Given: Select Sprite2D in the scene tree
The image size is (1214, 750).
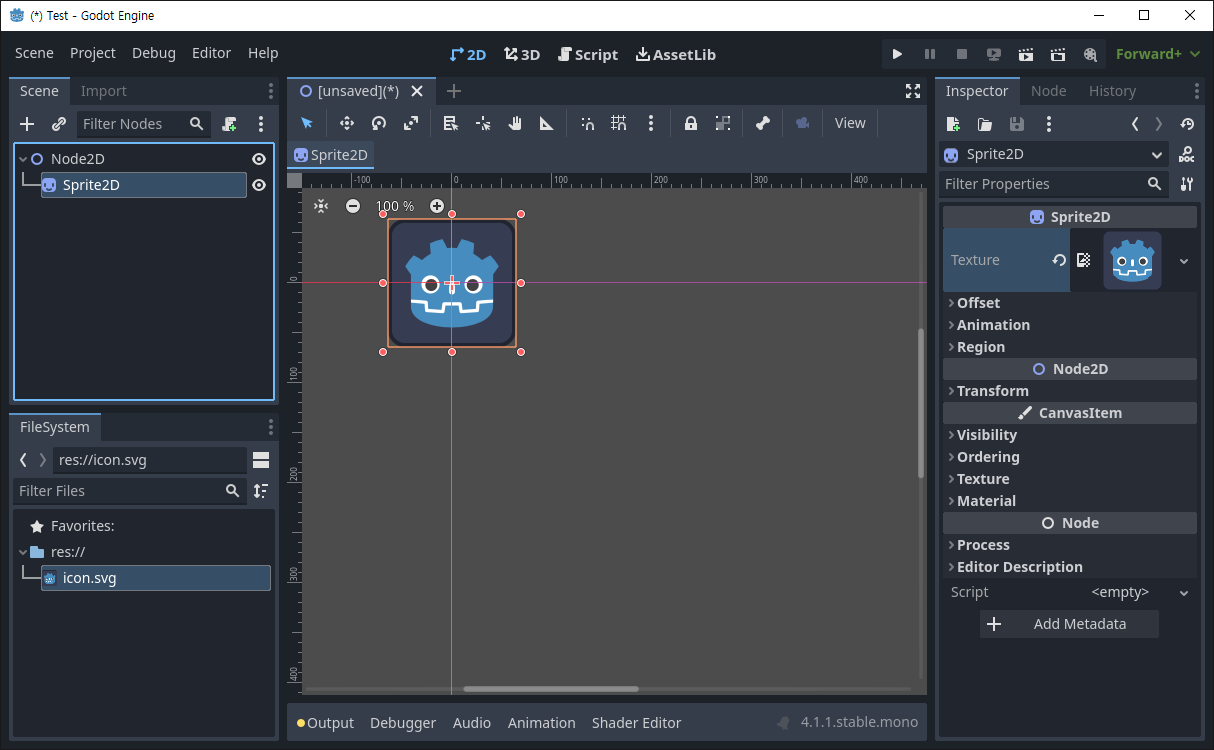Looking at the screenshot, I should [x=143, y=185].
